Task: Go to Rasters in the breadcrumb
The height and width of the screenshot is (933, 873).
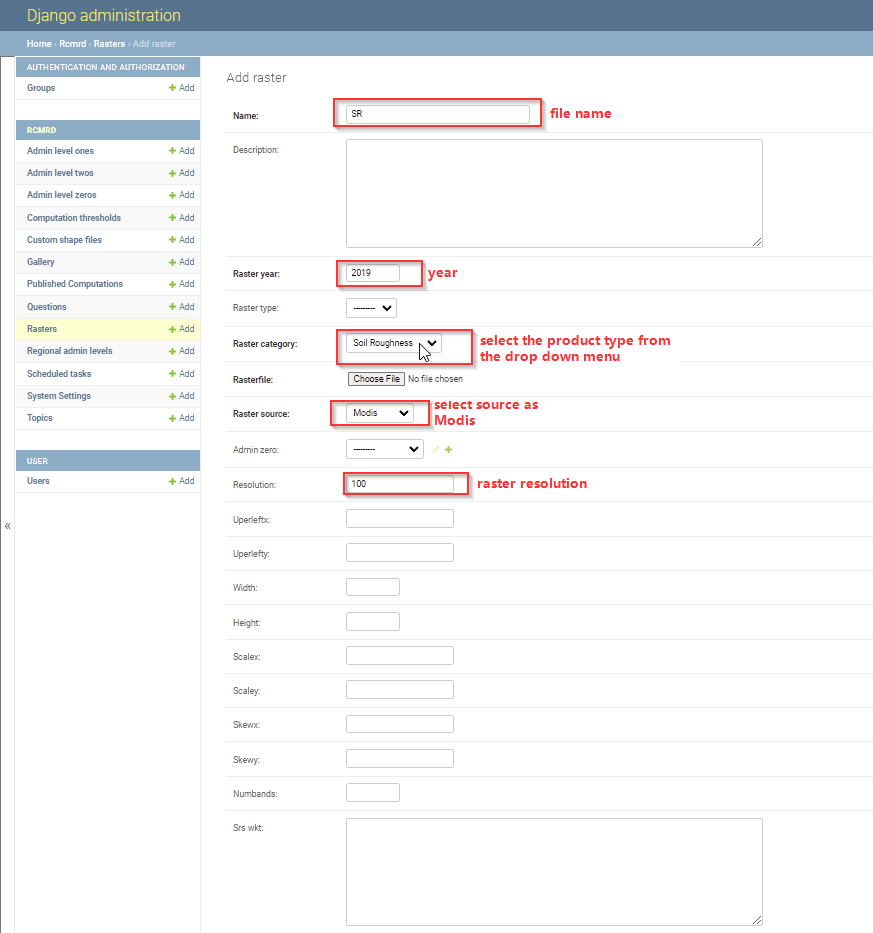Action: (109, 43)
